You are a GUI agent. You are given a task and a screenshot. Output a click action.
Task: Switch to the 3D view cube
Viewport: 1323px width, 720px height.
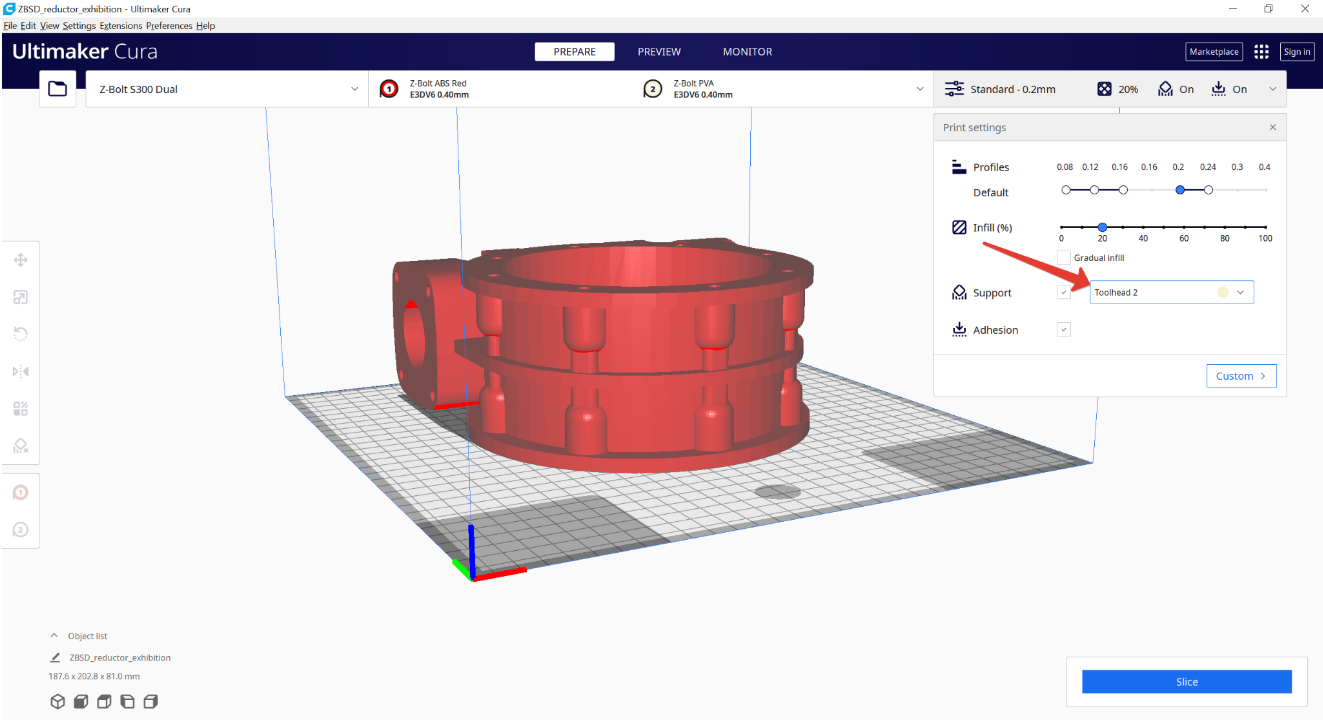tap(58, 702)
